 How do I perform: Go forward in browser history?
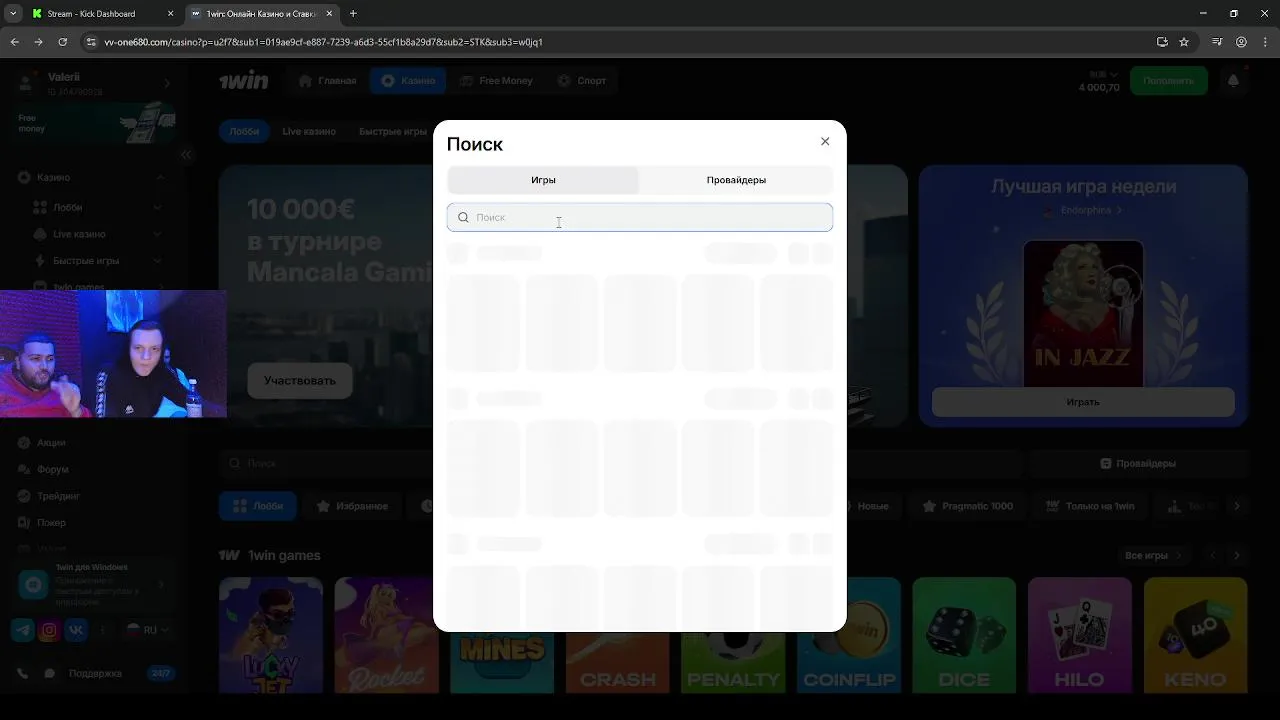[x=39, y=42]
